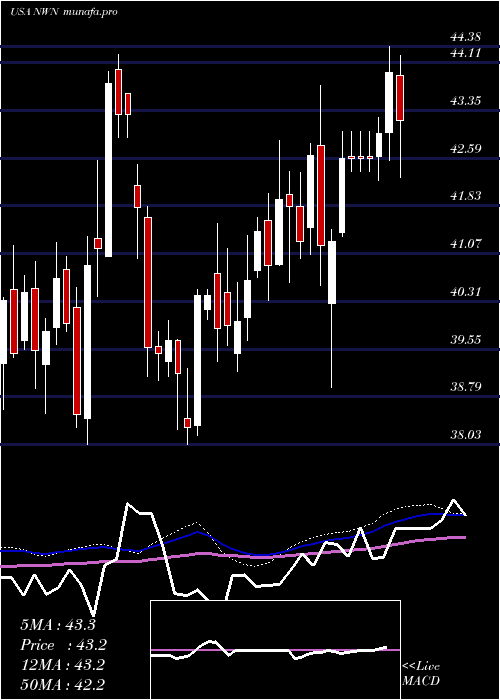The height and width of the screenshot is (700, 500).
Task: Click the 43.35 price level label
Action: [466, 101]
